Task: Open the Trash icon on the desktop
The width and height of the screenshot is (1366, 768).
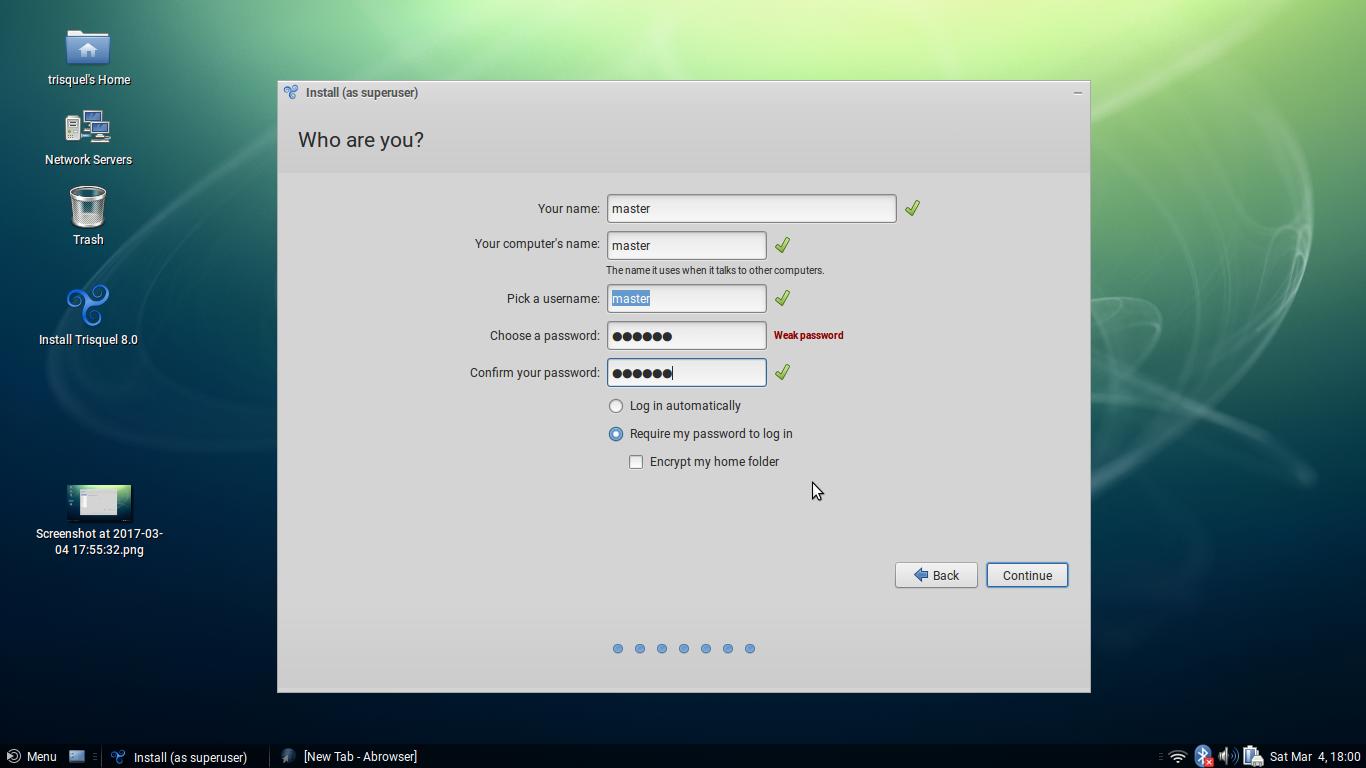Action: [x=88, y=208]
